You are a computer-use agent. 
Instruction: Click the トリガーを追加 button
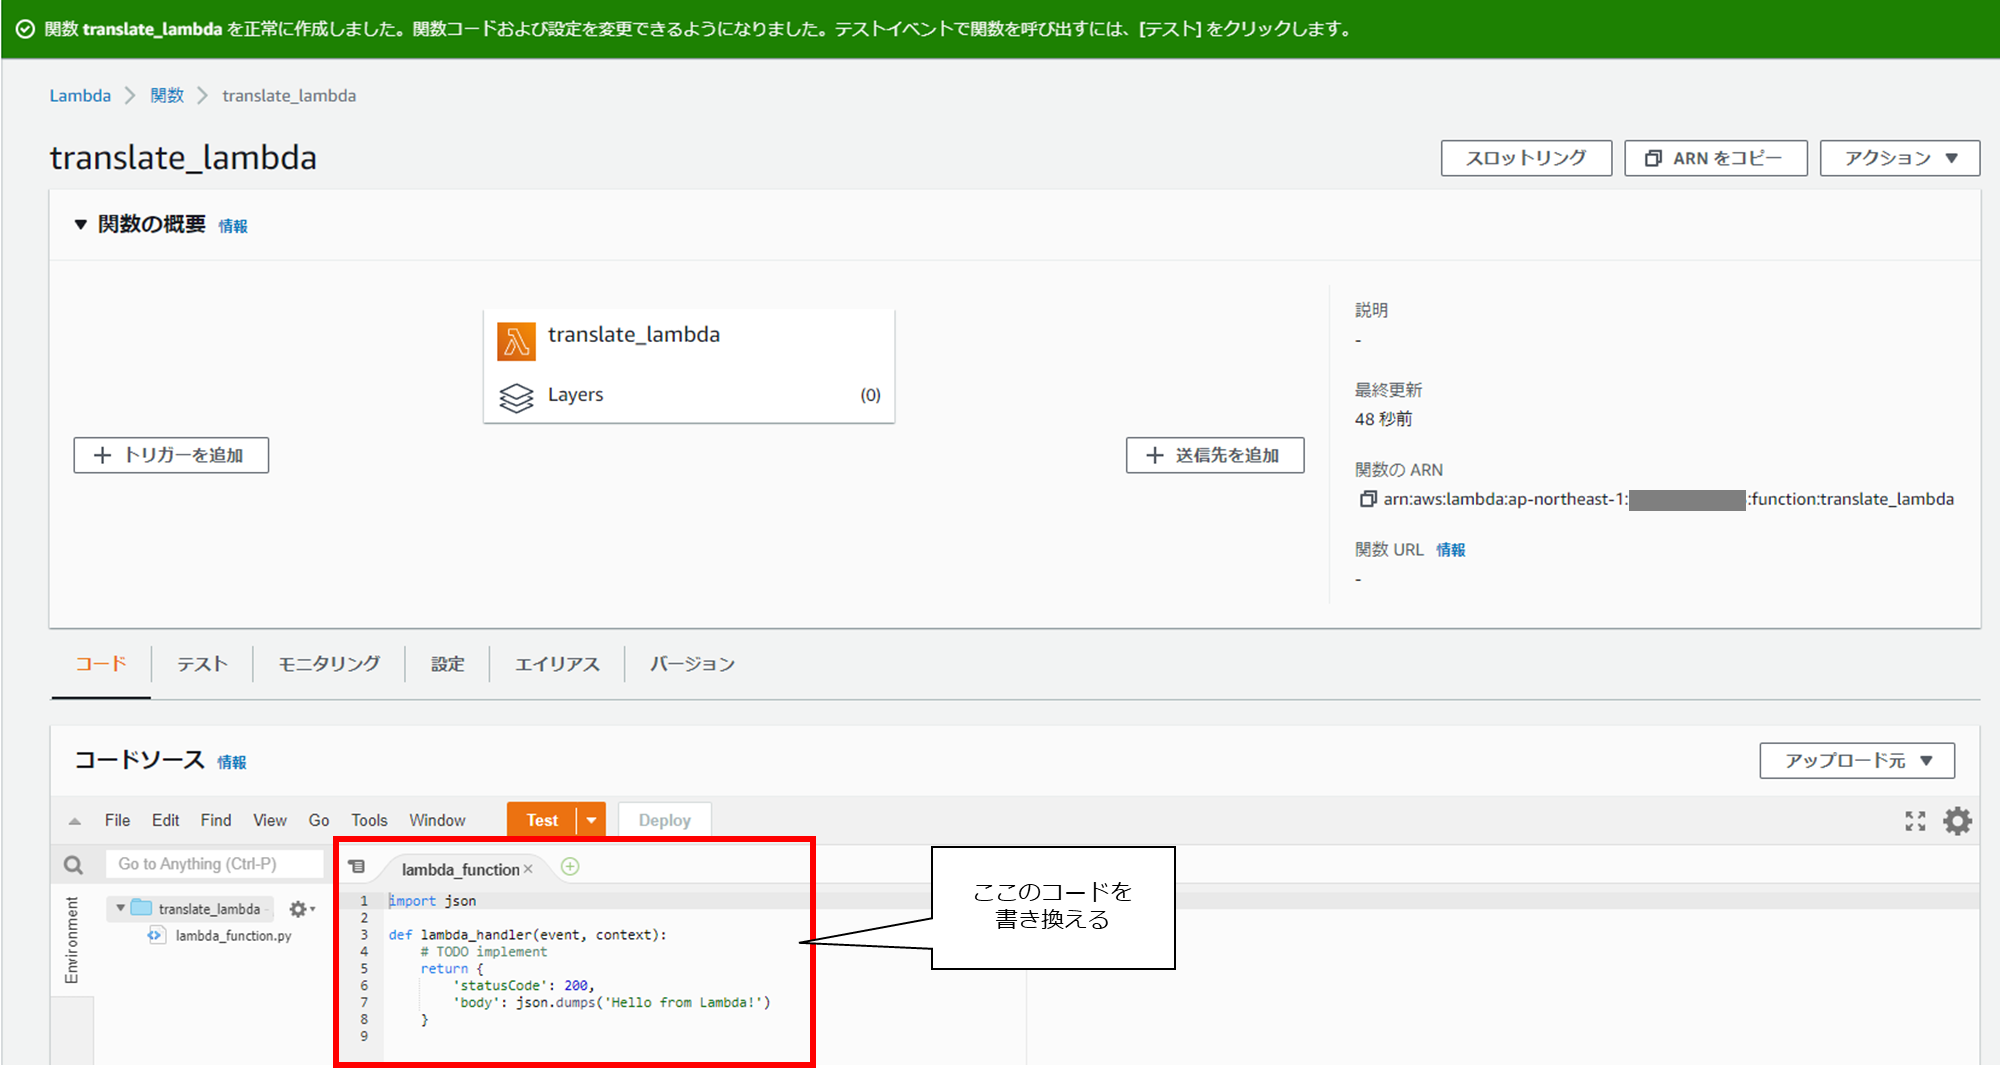170,455
